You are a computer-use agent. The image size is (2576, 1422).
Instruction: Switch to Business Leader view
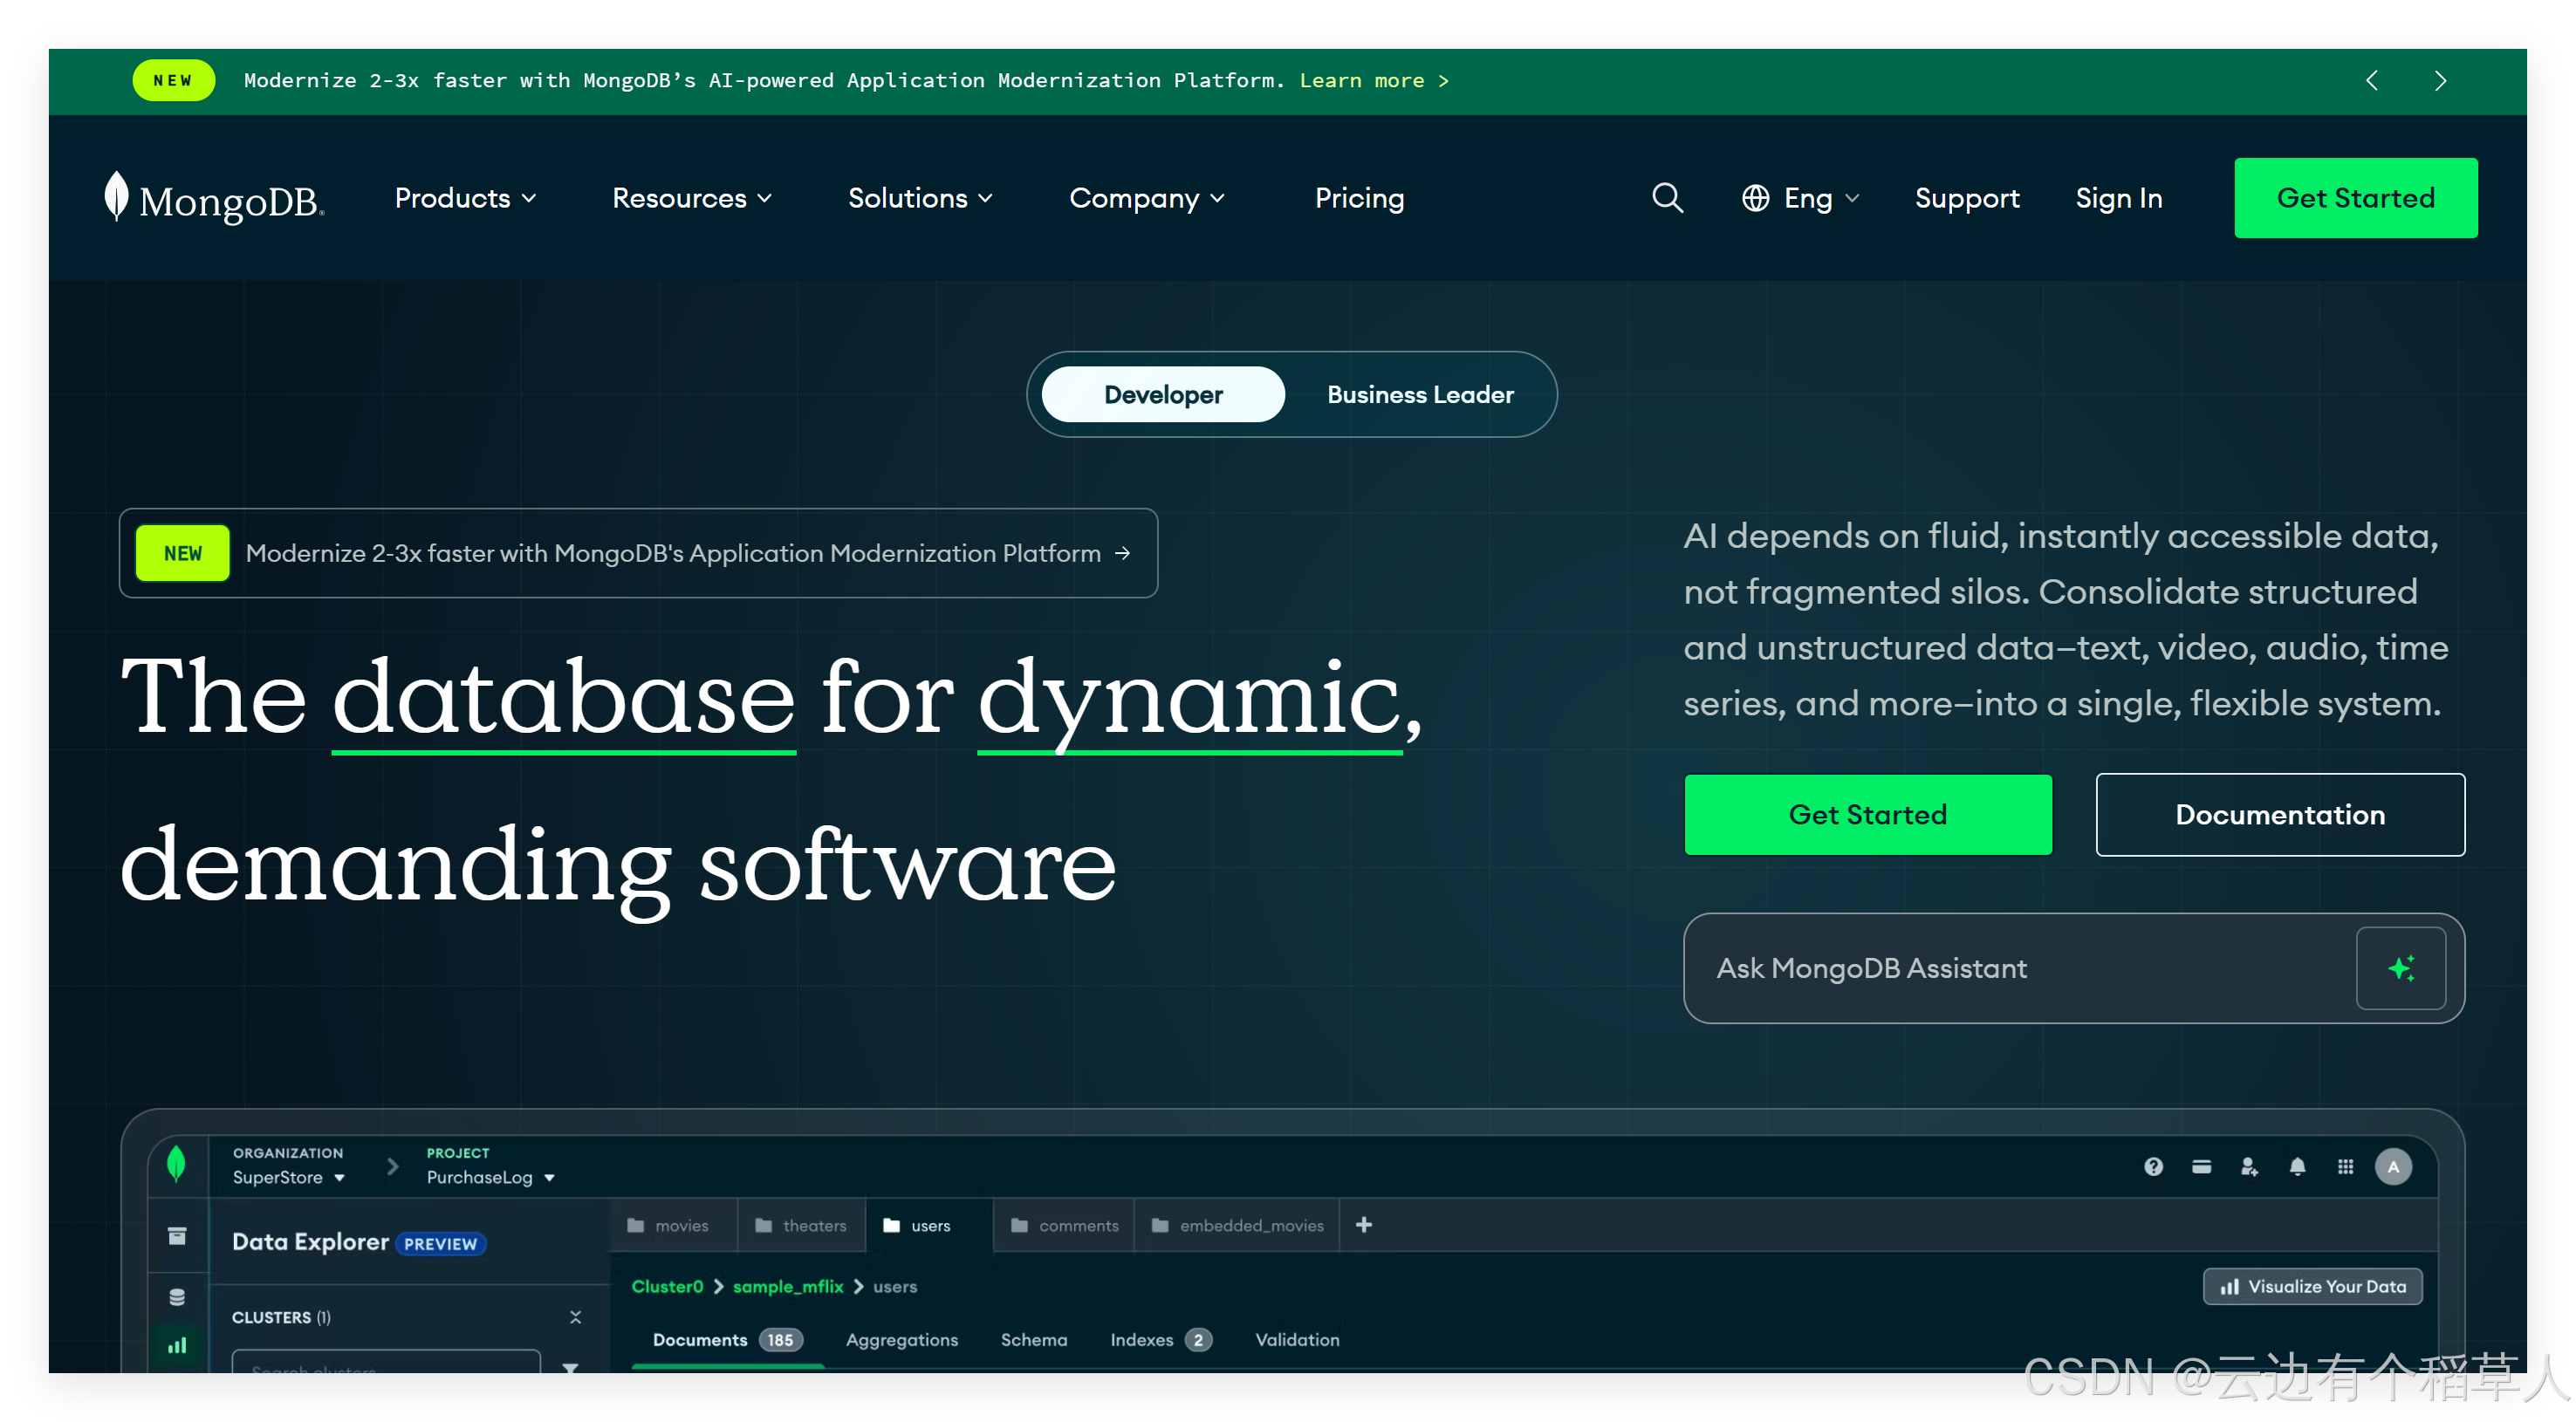coord(1420,395)
